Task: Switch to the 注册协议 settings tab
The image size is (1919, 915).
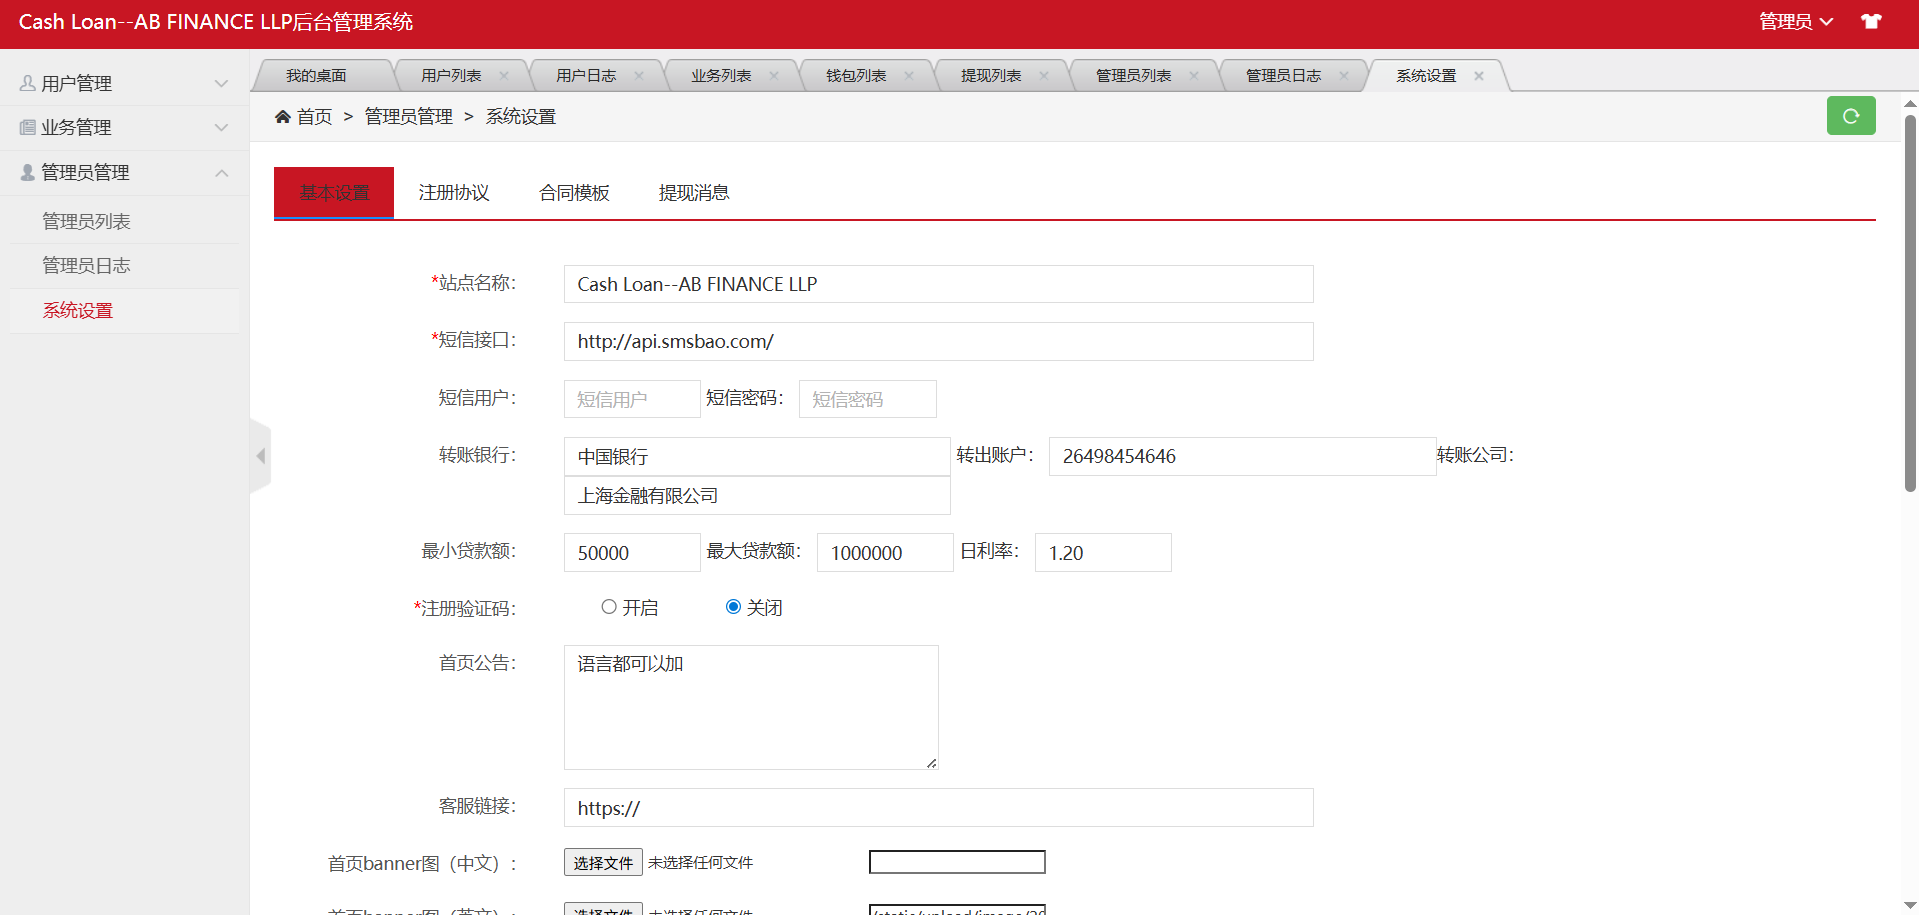Action: pos(454,193)
